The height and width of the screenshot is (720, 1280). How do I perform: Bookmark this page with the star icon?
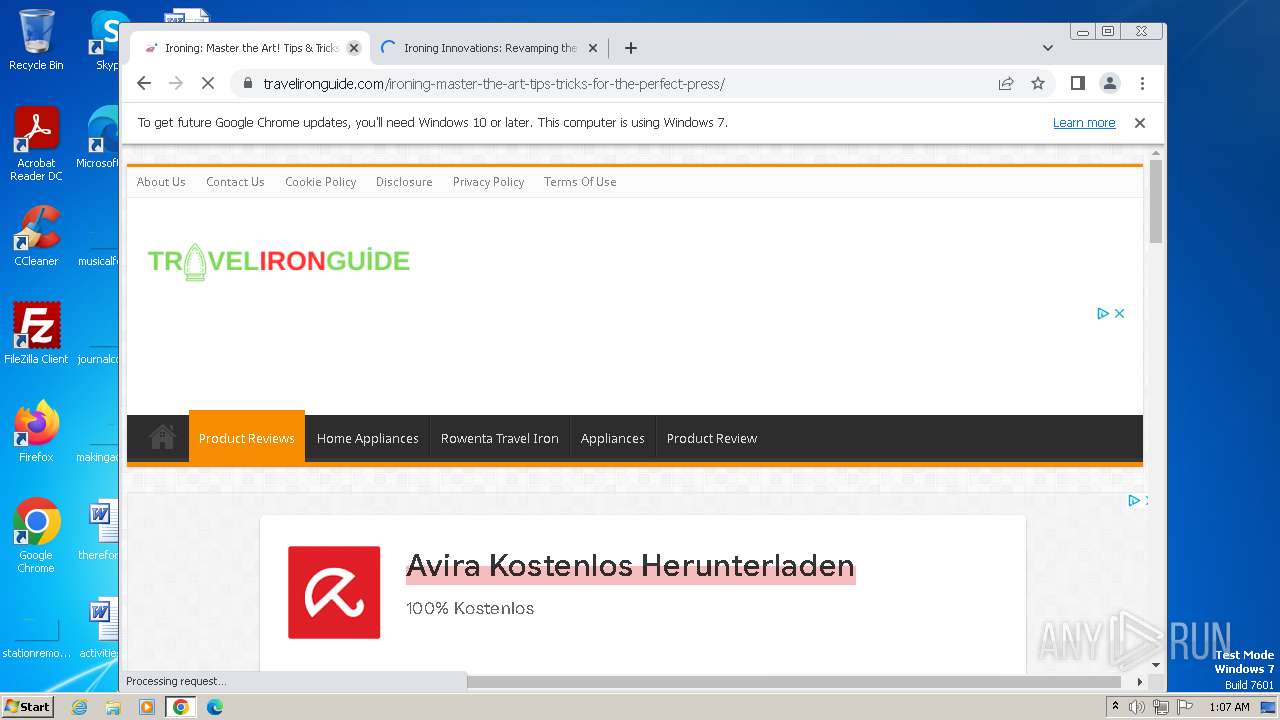[x=1038, y=84]
